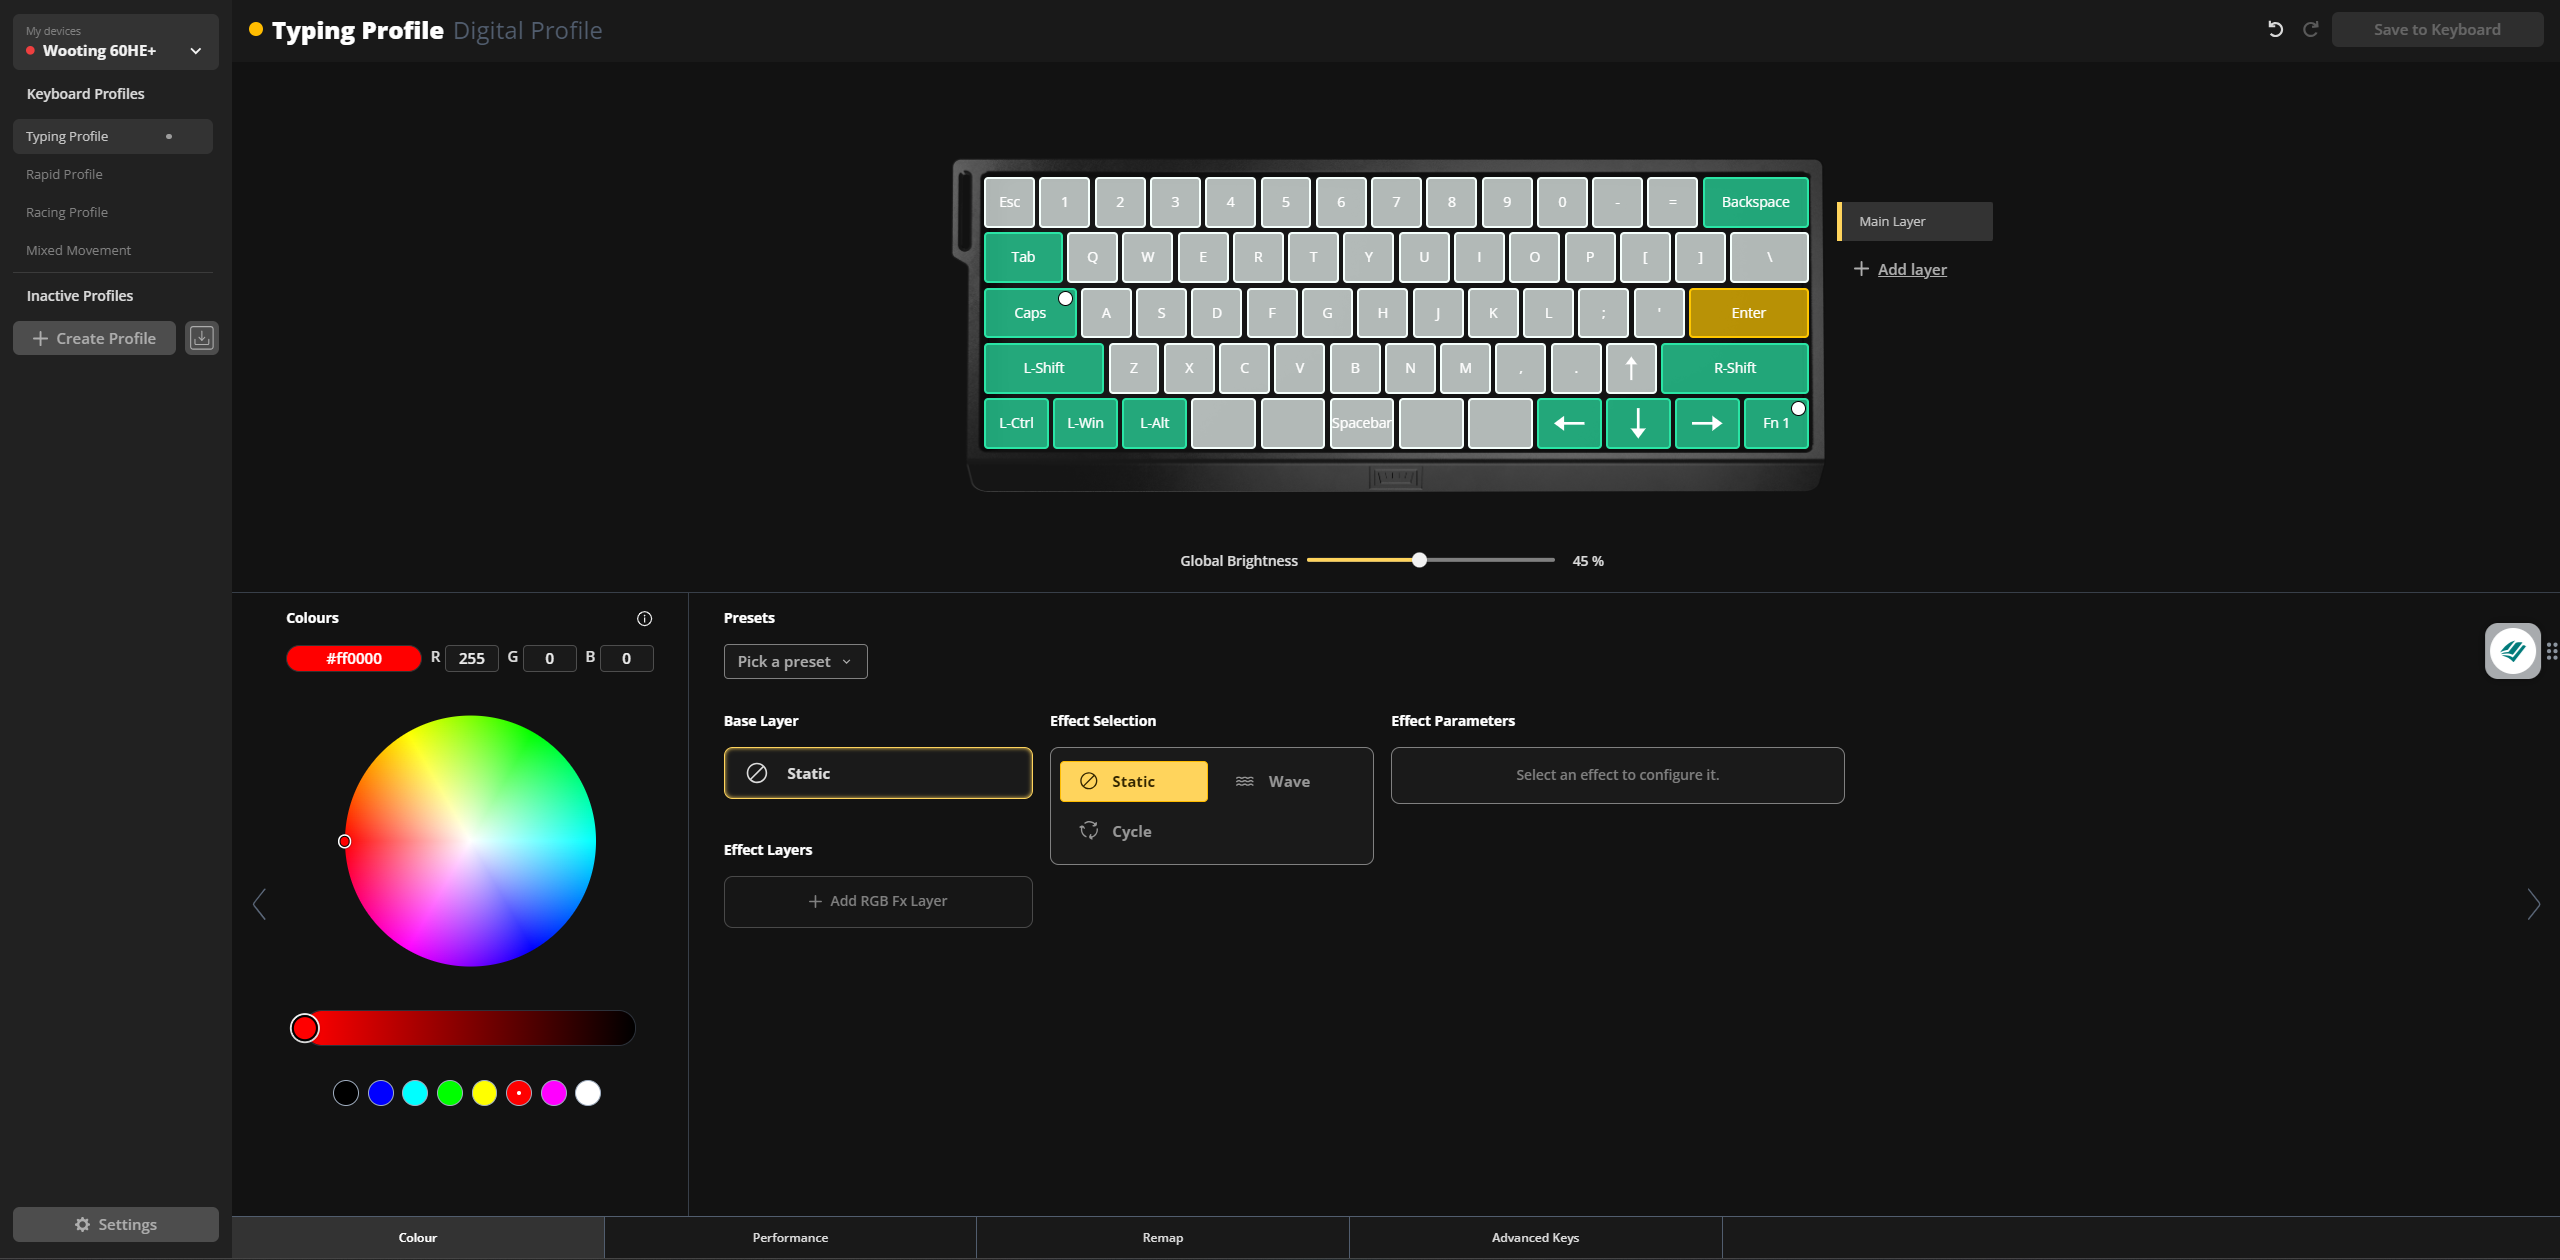The width and height of the screenshot is (2560, 1260).
Task: Click the import profile icon
Action: (202, 338)
